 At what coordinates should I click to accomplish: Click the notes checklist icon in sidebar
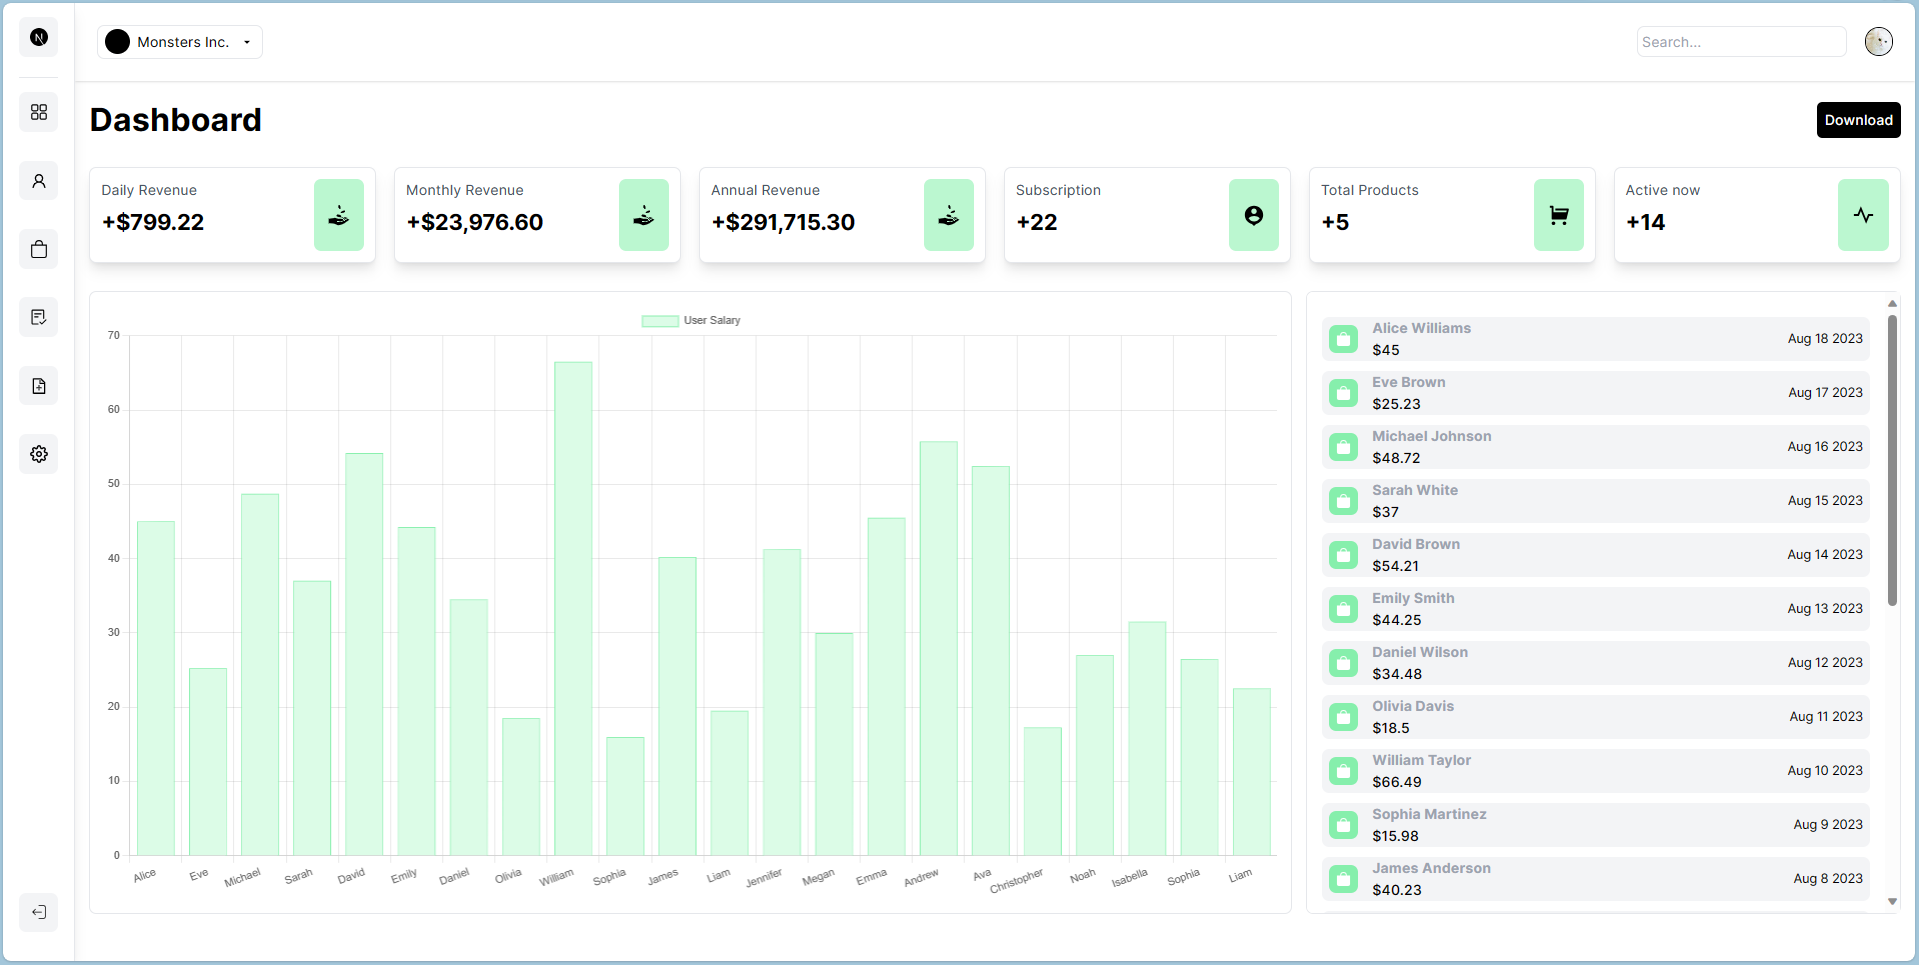pyautogui.click(x=39, y=317)
